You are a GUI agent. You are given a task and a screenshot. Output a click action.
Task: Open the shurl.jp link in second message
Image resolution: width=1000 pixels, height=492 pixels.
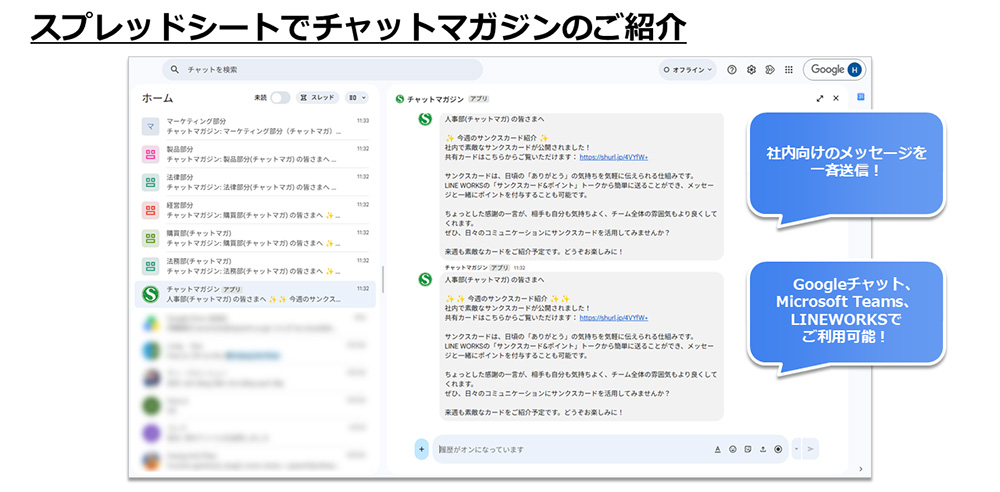pos(614,317)
